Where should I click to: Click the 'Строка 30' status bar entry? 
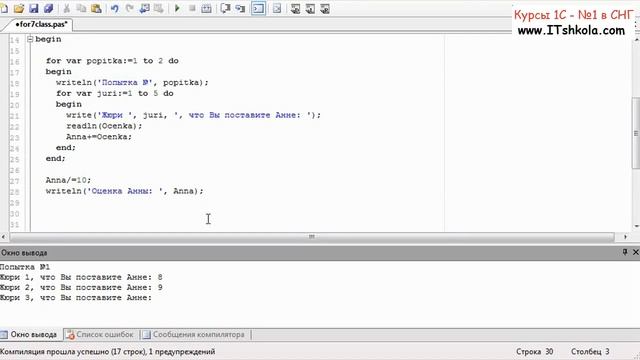pos(535,351)
